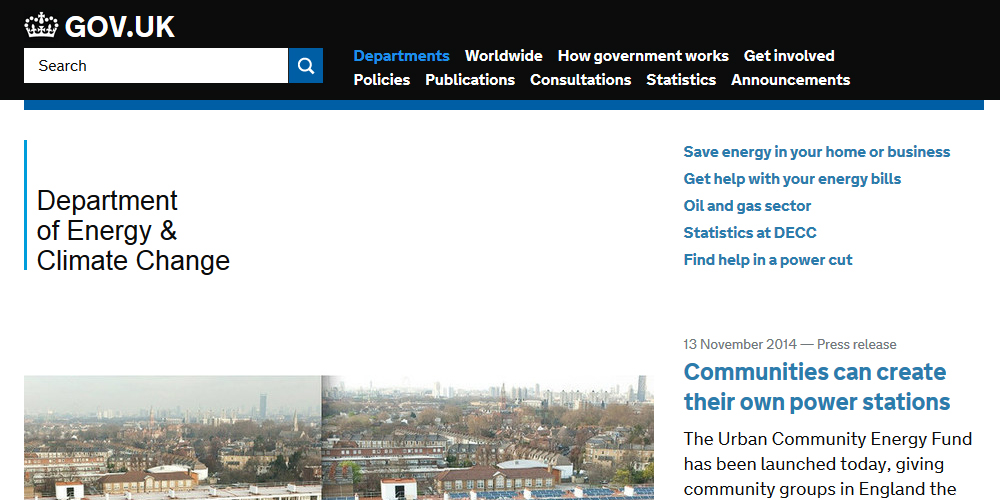Open Communities can create their own power stations
The height and width of the screenshot is (500, 1000).
pos(816,386)
